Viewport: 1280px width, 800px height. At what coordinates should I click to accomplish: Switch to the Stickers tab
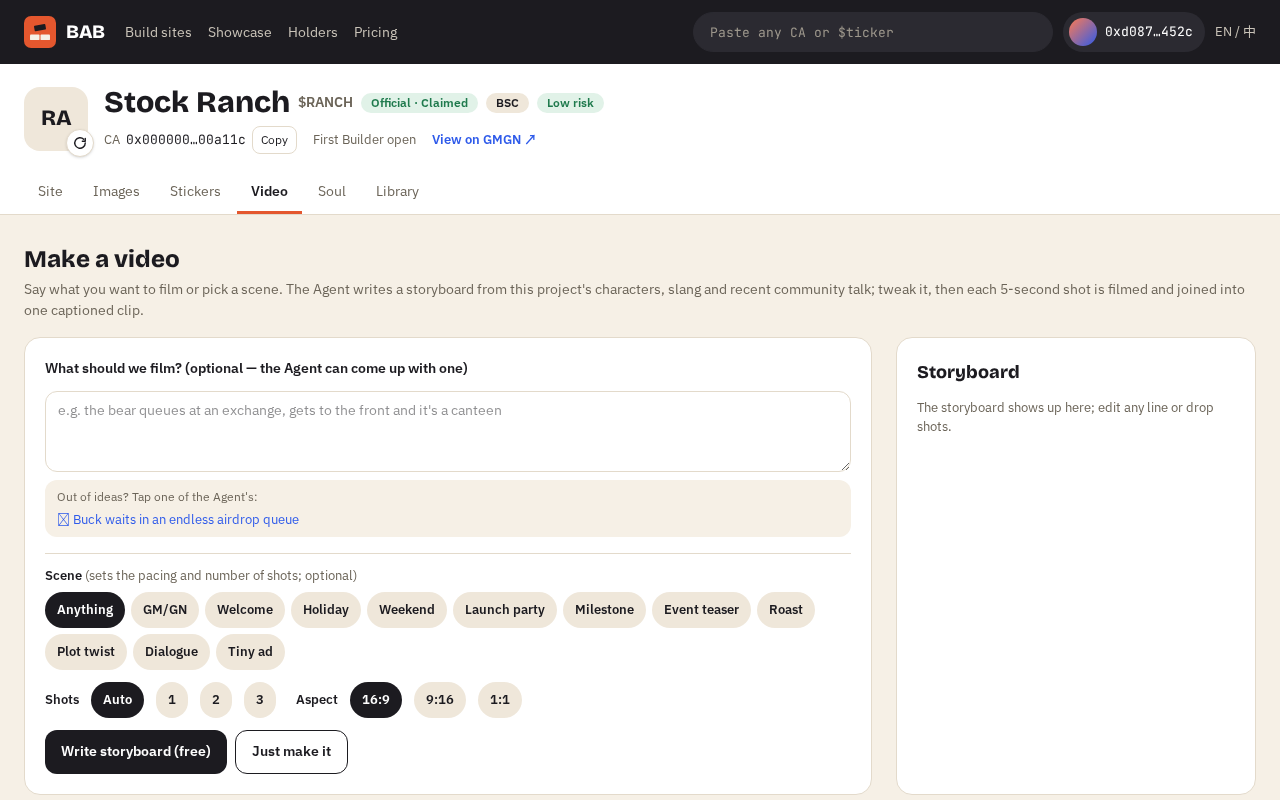(x=195, y=191)
